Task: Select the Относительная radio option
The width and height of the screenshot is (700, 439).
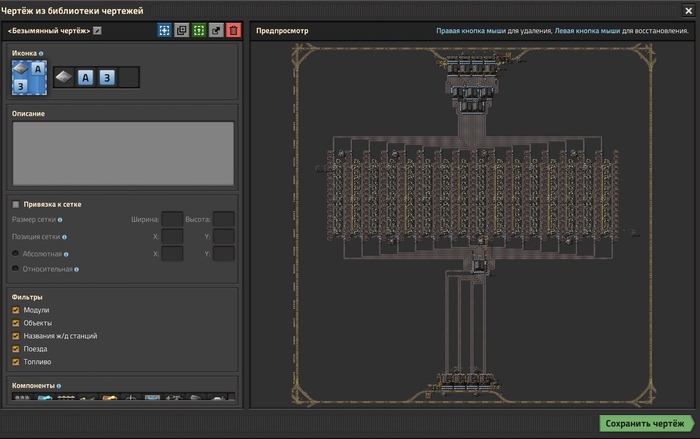Action: (15, 269)
